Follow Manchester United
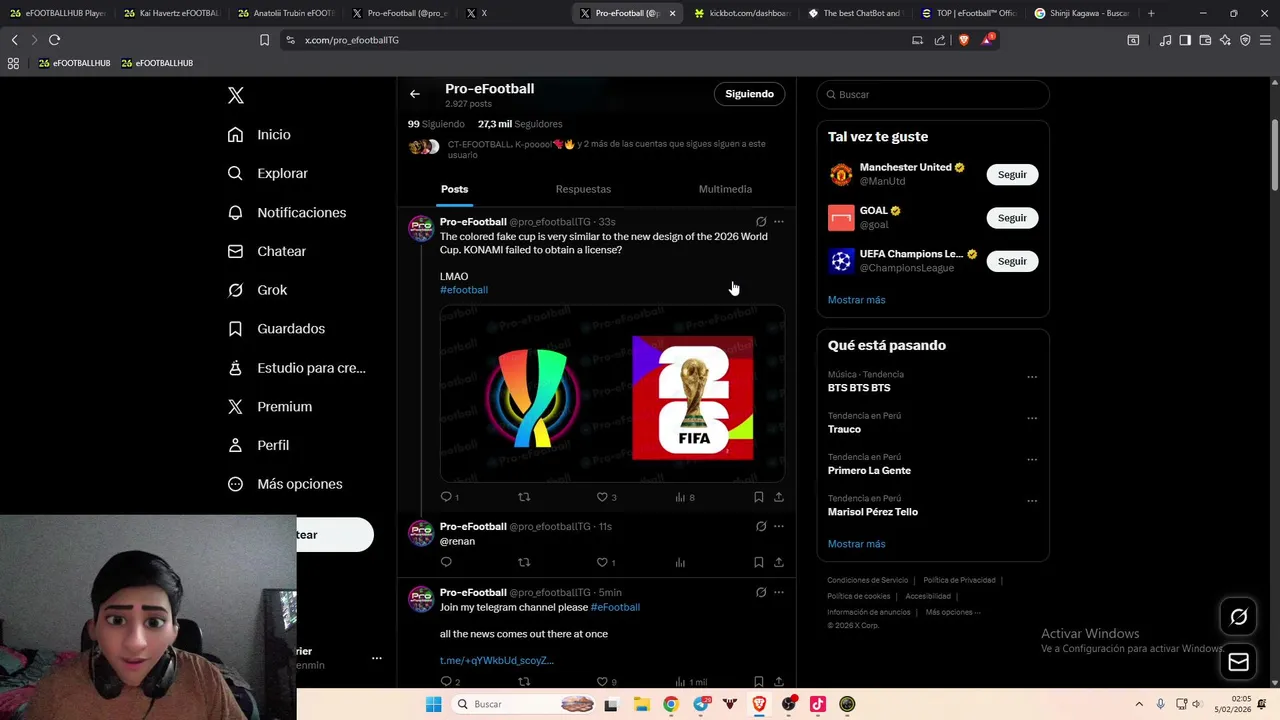Screen dimensions: 1280x720 [1012, 174]
